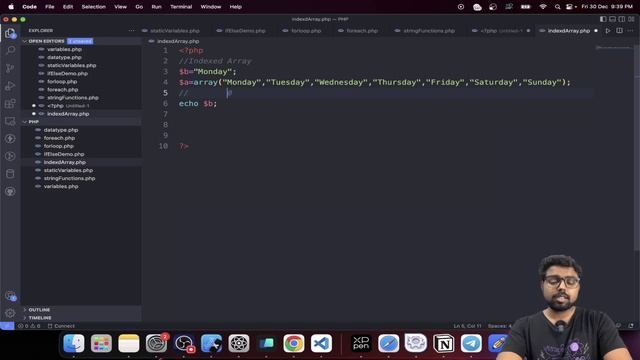Open the Source Control view
Viewport: 640px width, 360px height.
click(10, 68)
